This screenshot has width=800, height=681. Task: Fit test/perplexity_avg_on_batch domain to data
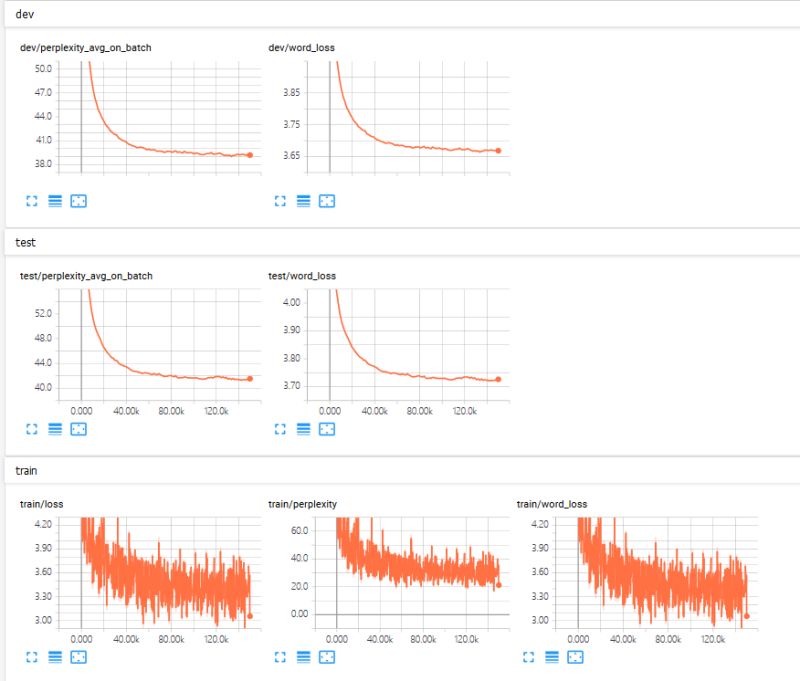click(x=77, y=428)
